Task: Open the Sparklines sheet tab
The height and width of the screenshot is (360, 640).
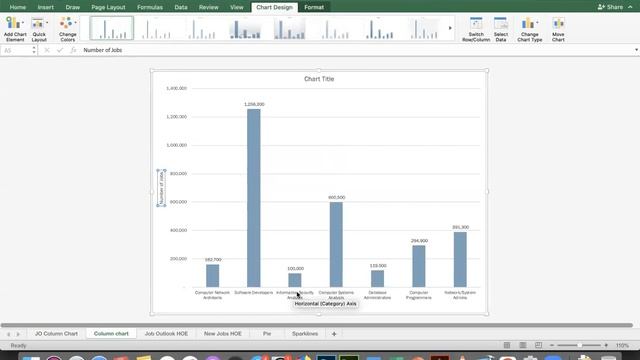Action: 305,334
